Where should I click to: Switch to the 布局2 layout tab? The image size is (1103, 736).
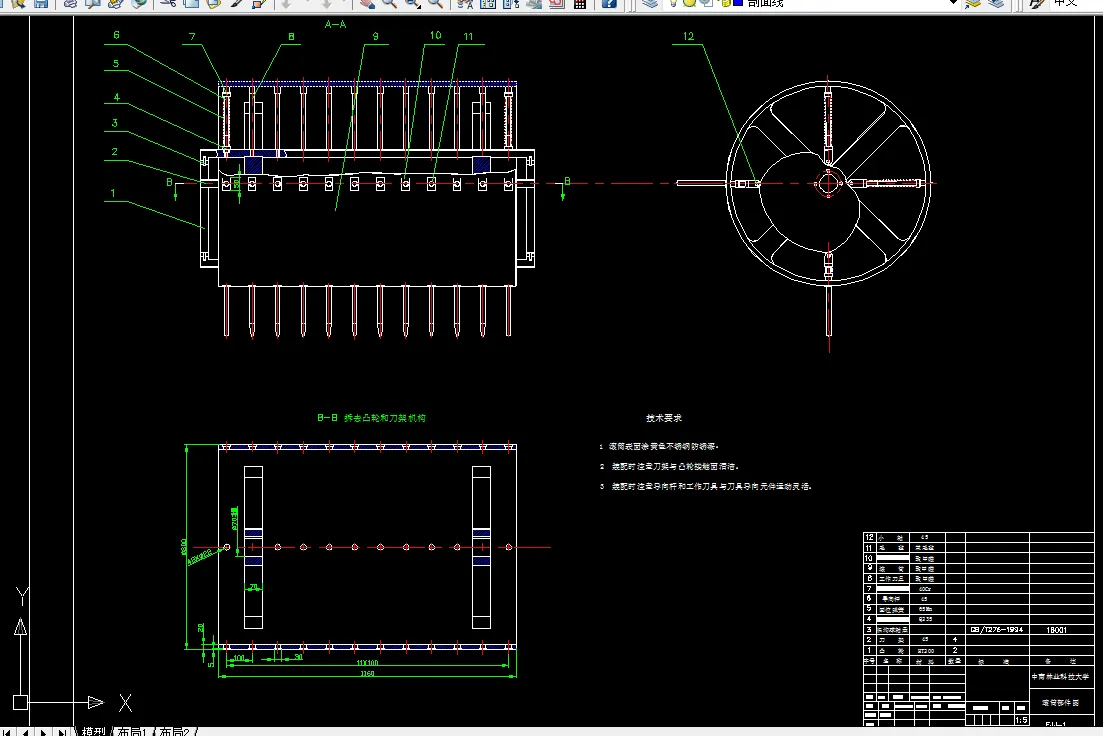(x=174, y=731)
